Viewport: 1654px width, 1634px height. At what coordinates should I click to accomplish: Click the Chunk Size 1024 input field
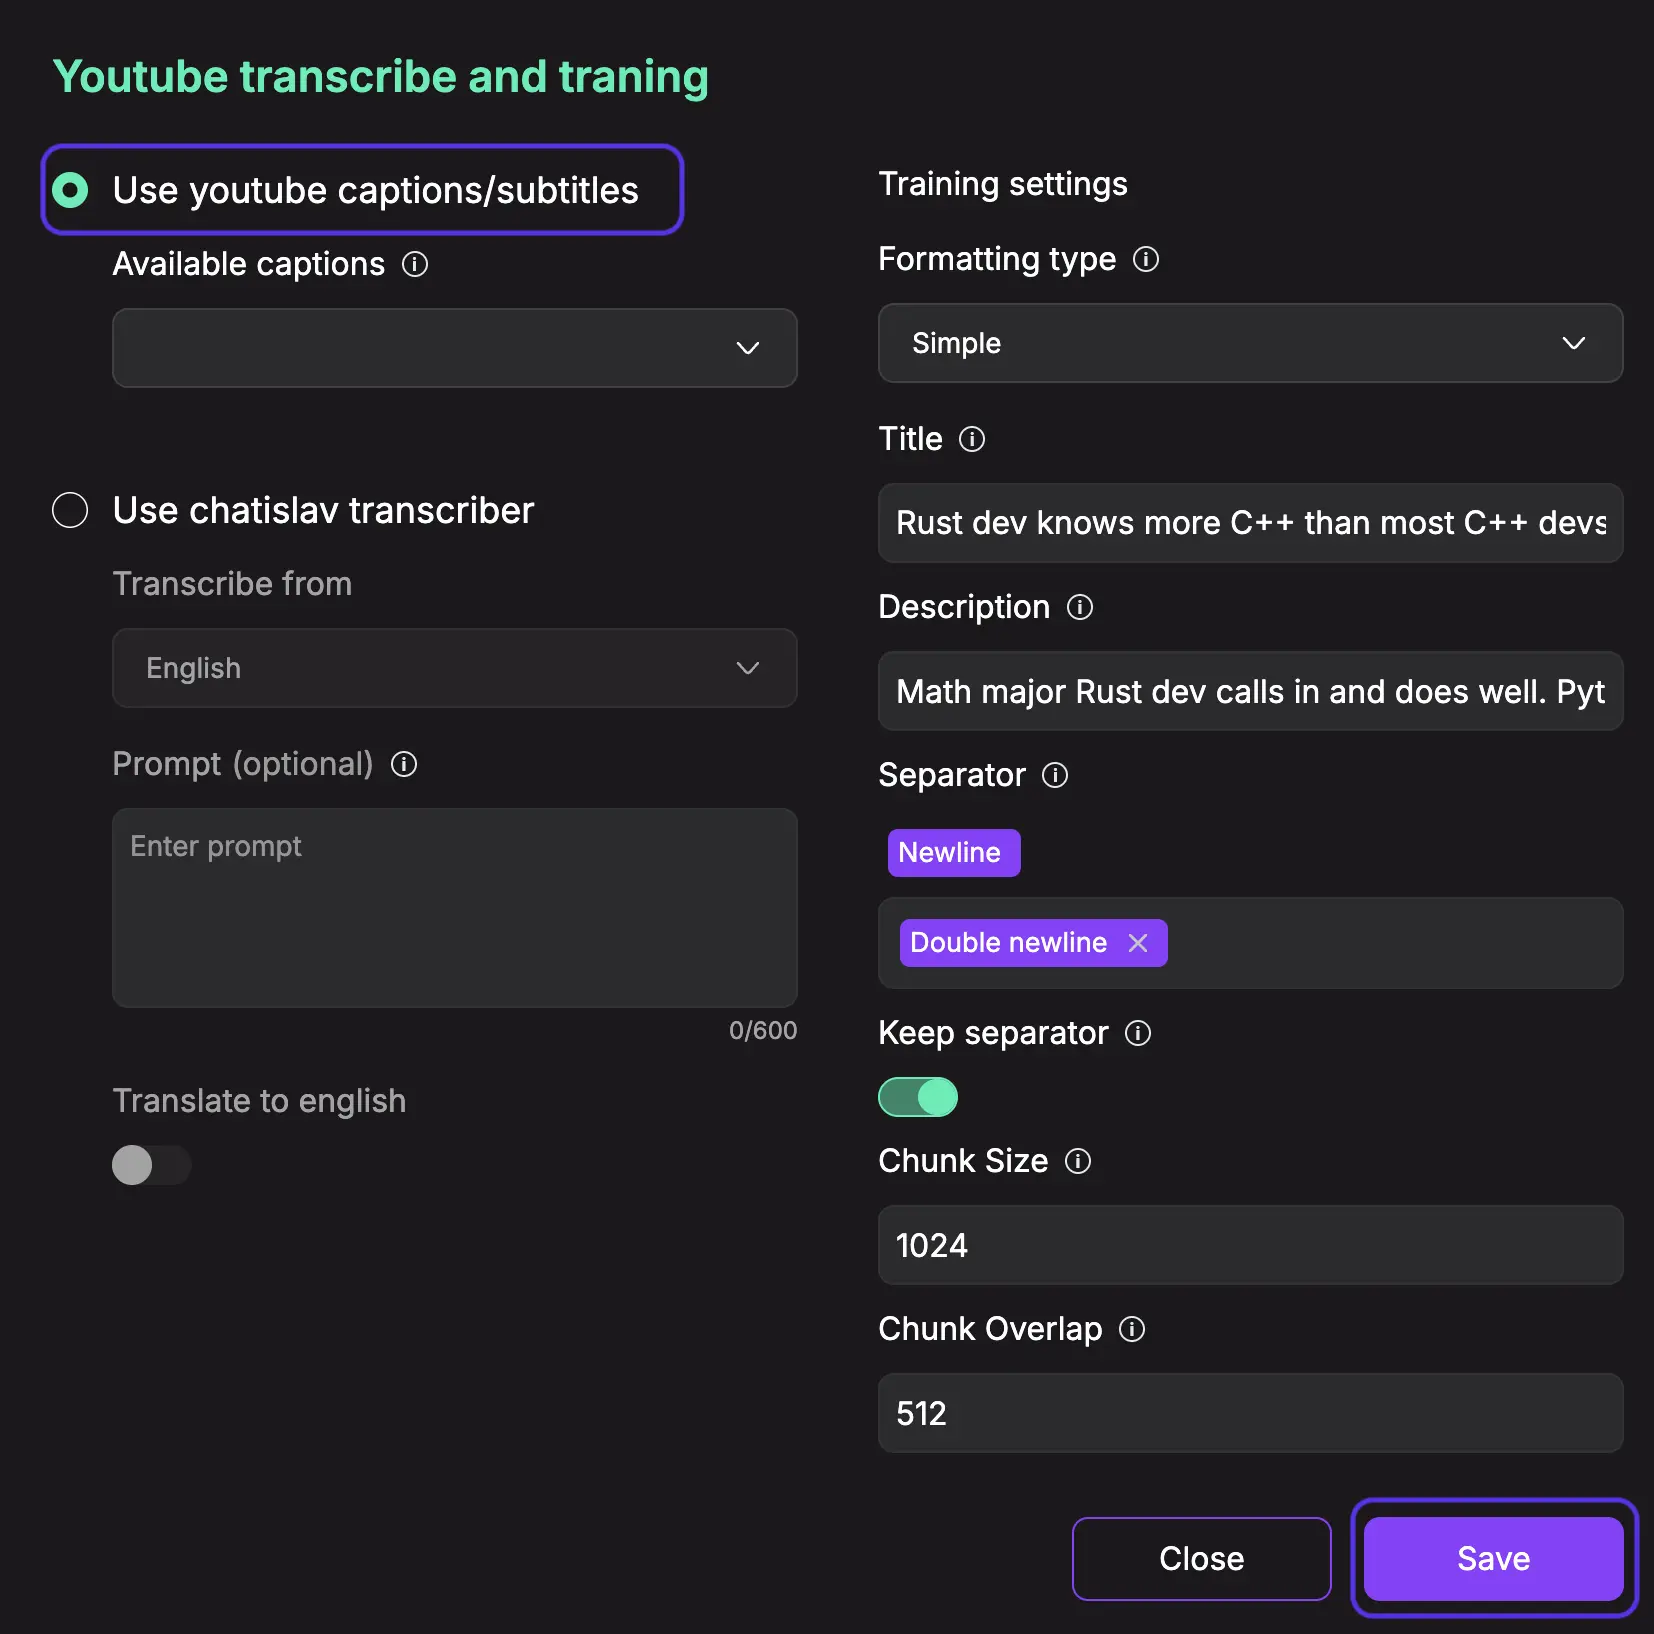tap(1250, 1245)
